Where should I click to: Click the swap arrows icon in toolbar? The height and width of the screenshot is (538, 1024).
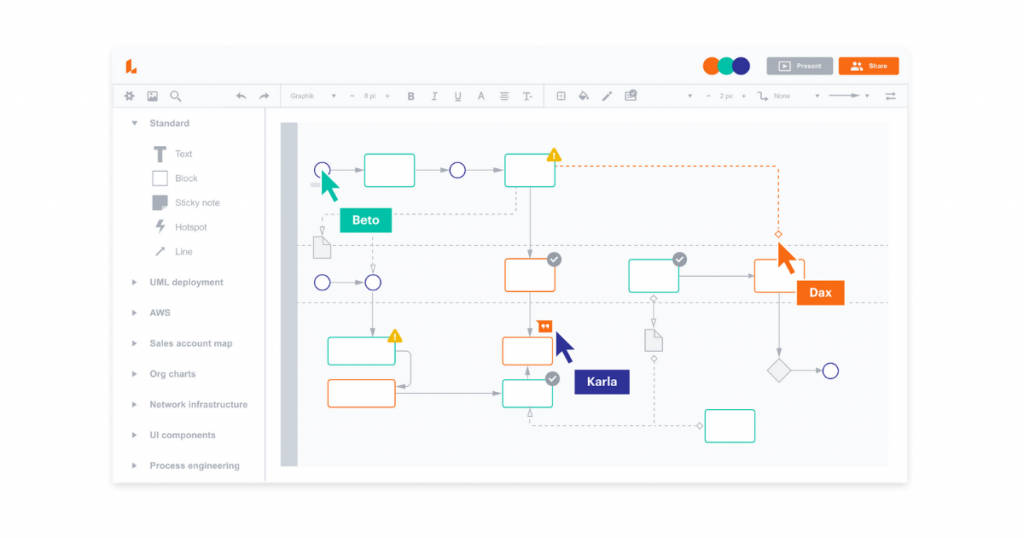(890, 96)
